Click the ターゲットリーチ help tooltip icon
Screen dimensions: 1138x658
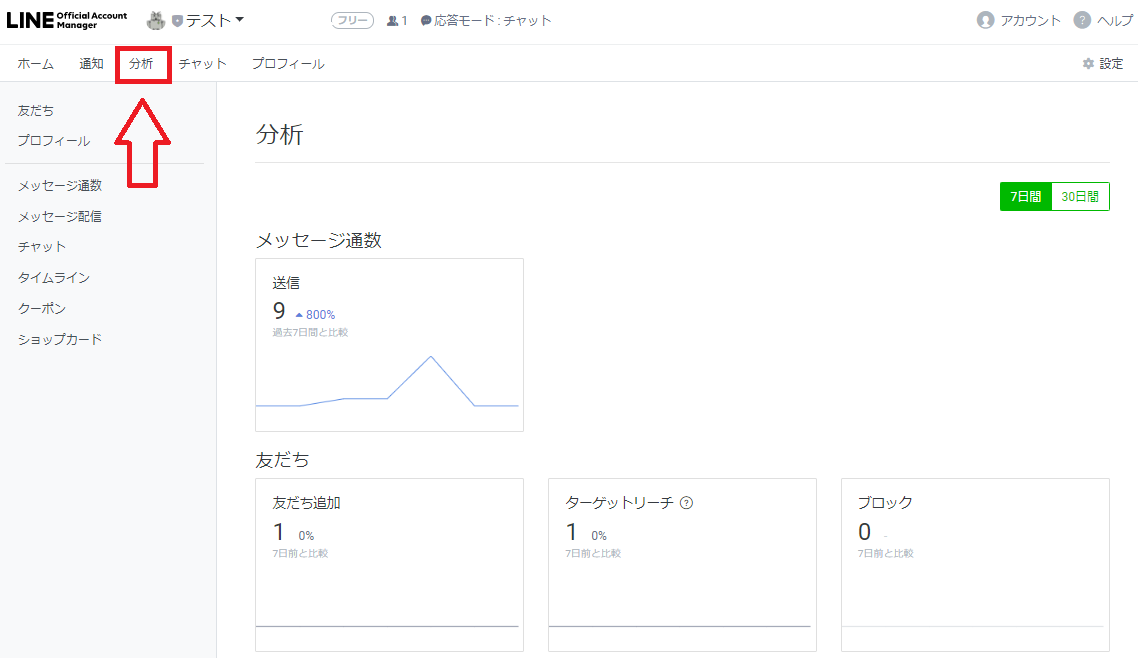click(x=686, y=503)
